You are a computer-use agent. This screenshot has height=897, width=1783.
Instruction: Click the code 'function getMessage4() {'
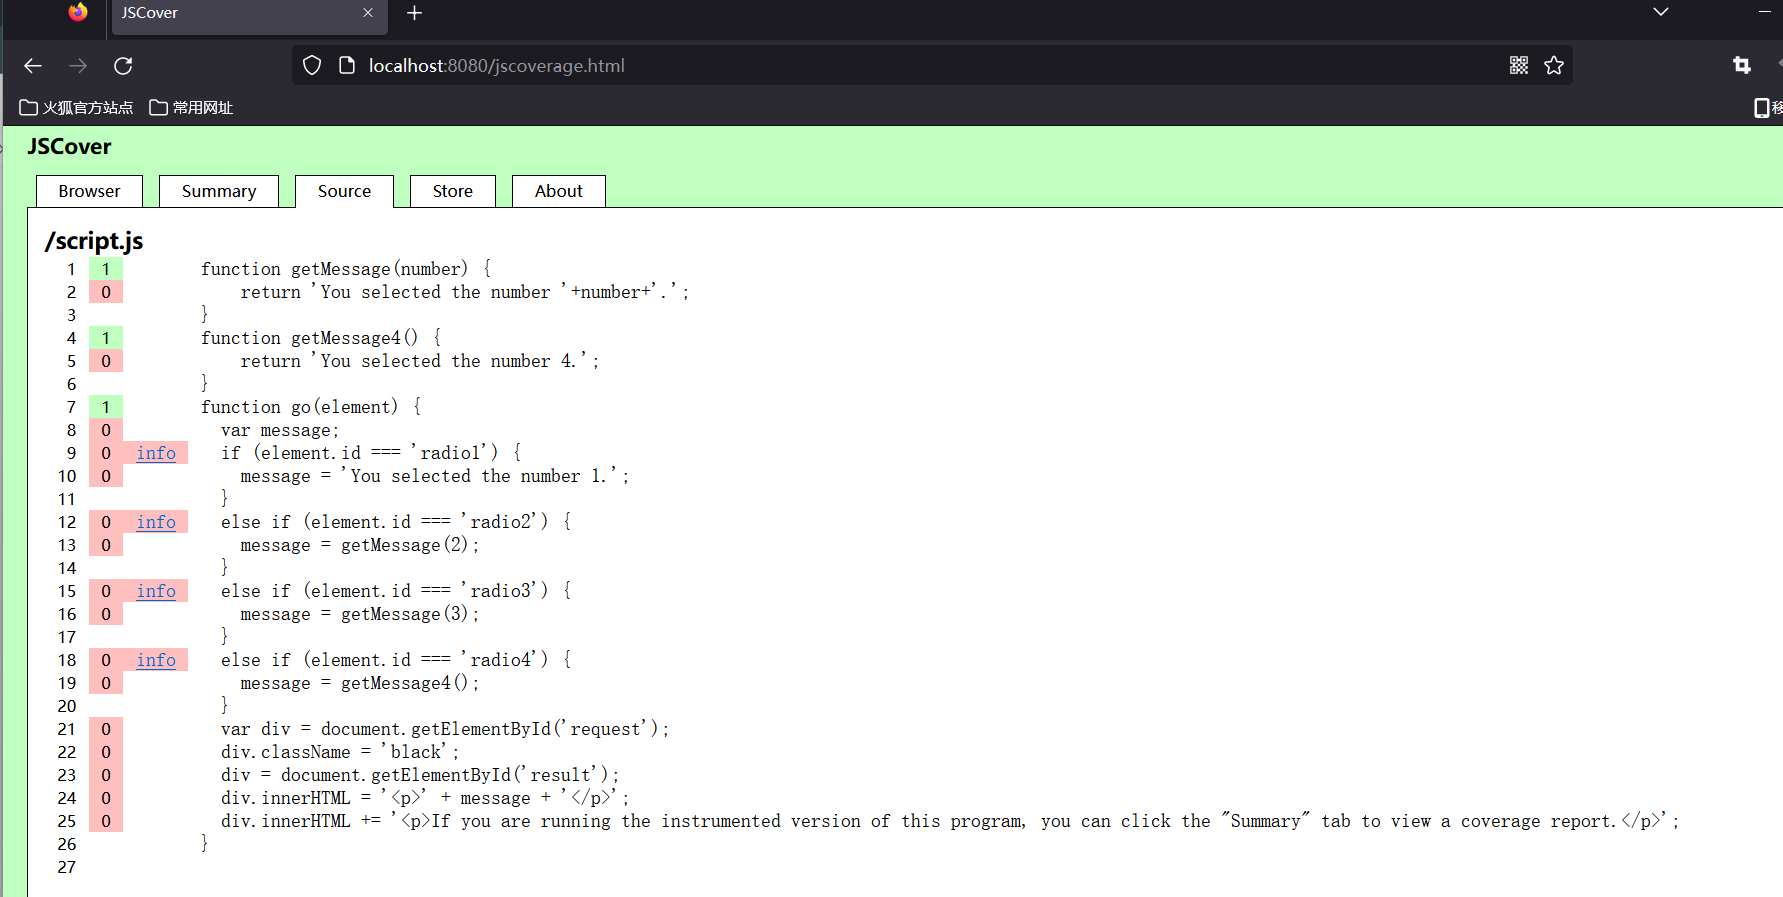321,338
